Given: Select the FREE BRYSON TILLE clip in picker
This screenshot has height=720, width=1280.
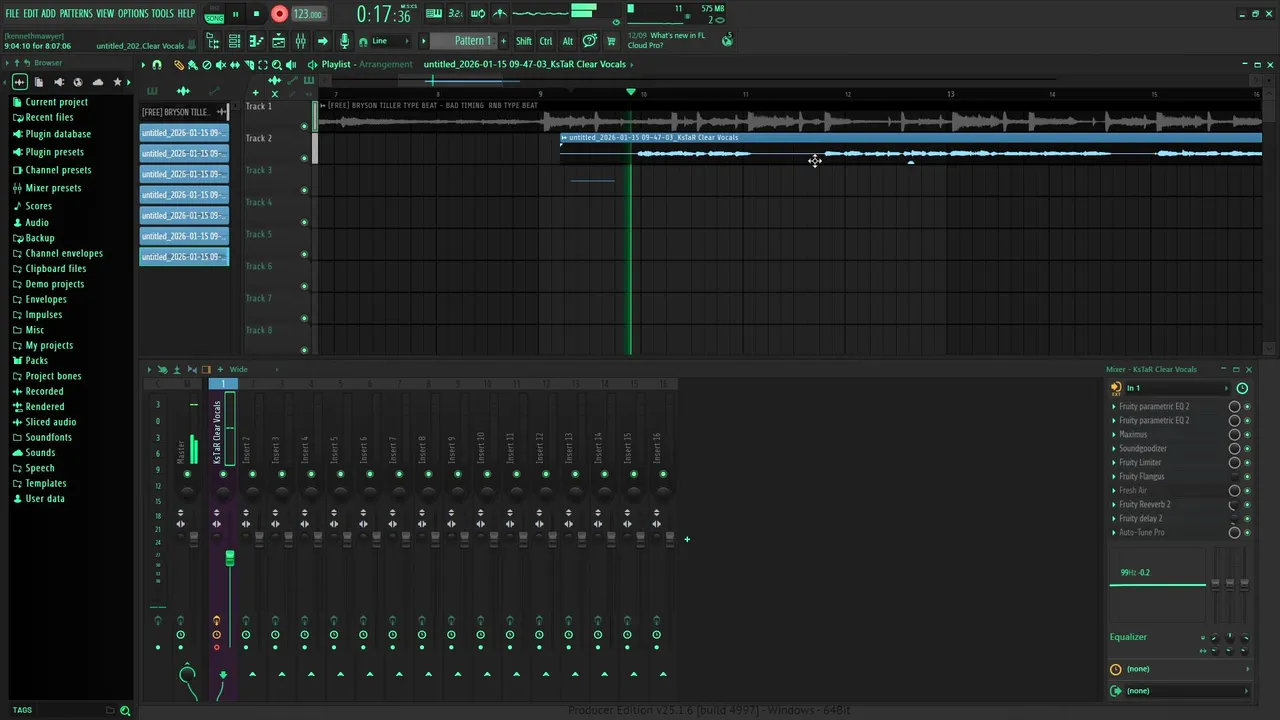Looking at the screenshot, I should click(x=184, y=112).
